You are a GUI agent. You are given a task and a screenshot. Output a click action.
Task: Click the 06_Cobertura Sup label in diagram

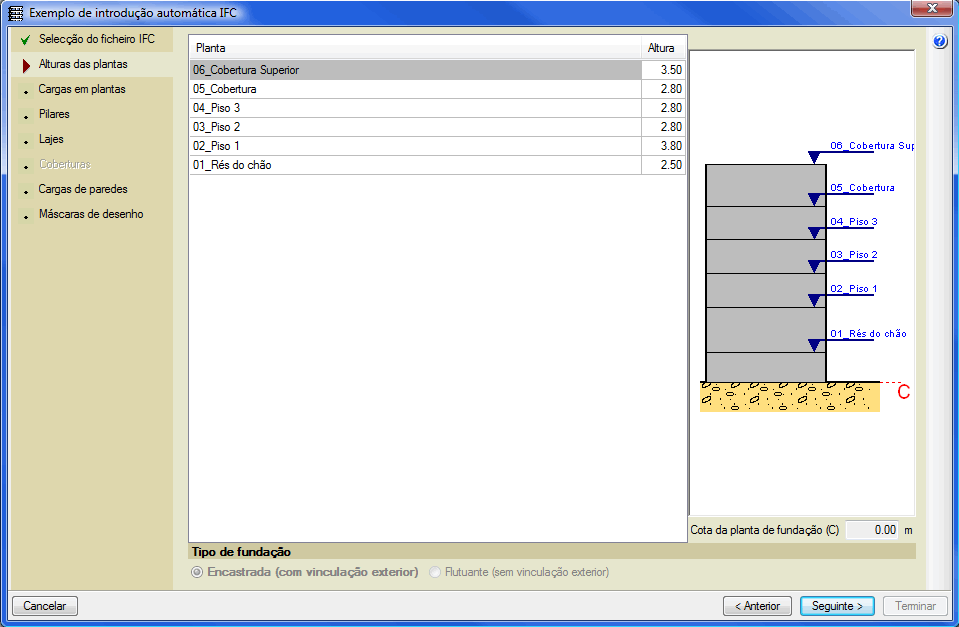click(x=872, y=146)
